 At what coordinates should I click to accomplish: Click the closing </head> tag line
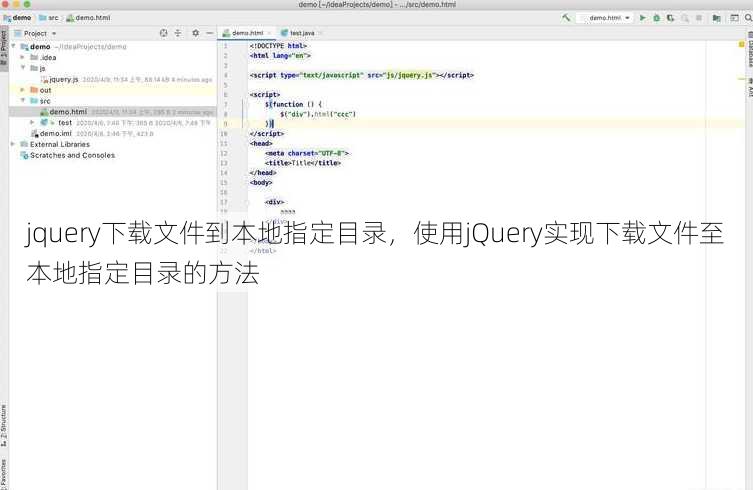coord(263,172)
